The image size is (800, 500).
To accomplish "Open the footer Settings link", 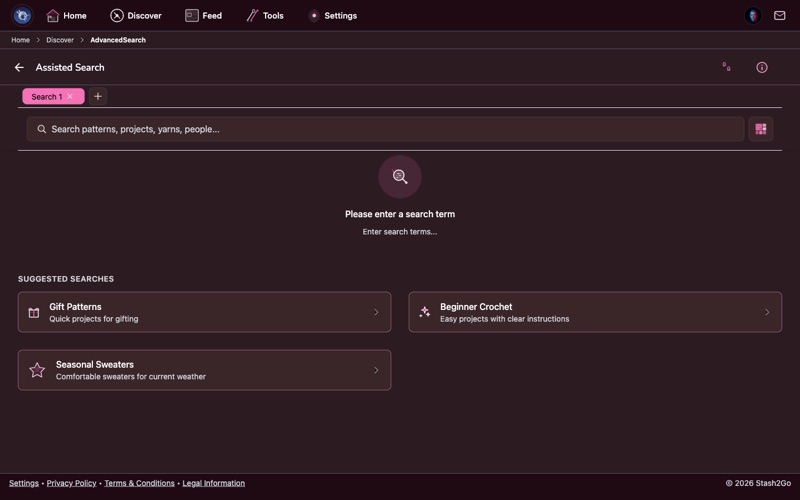I will point(23,483).
